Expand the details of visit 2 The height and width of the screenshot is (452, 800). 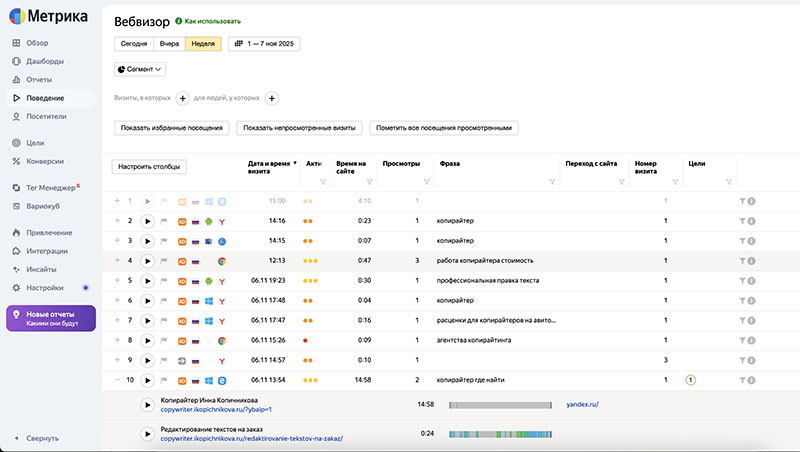117,220
